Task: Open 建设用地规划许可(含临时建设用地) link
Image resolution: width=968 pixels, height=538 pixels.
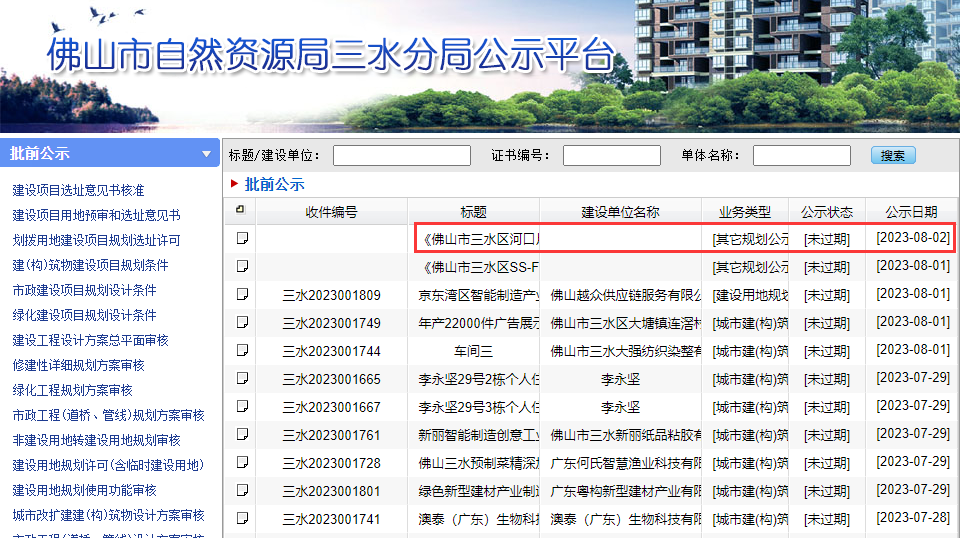Action: click(109, 465)
